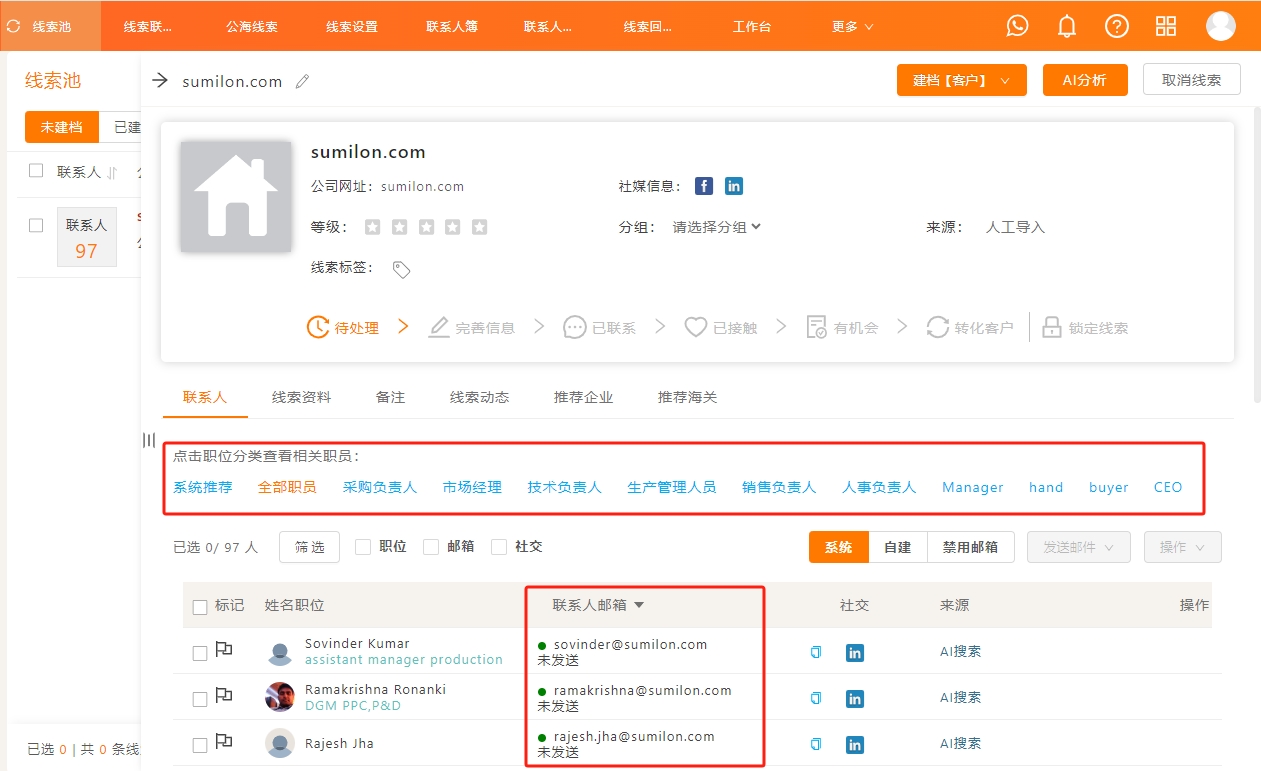Flag the Ramakrishna Ronanki contact
This screenshot has height=771, width=1261.
pos(224,696)
